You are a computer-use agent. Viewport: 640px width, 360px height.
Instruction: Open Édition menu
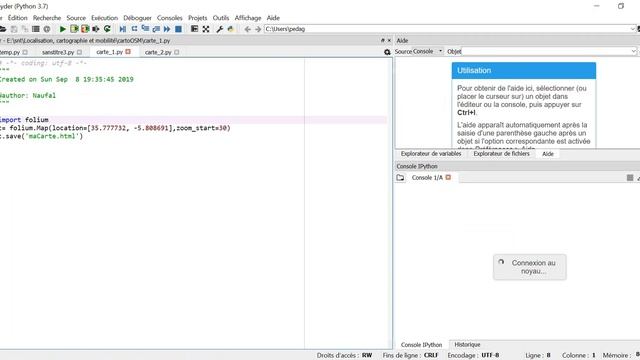coord(18,18)
